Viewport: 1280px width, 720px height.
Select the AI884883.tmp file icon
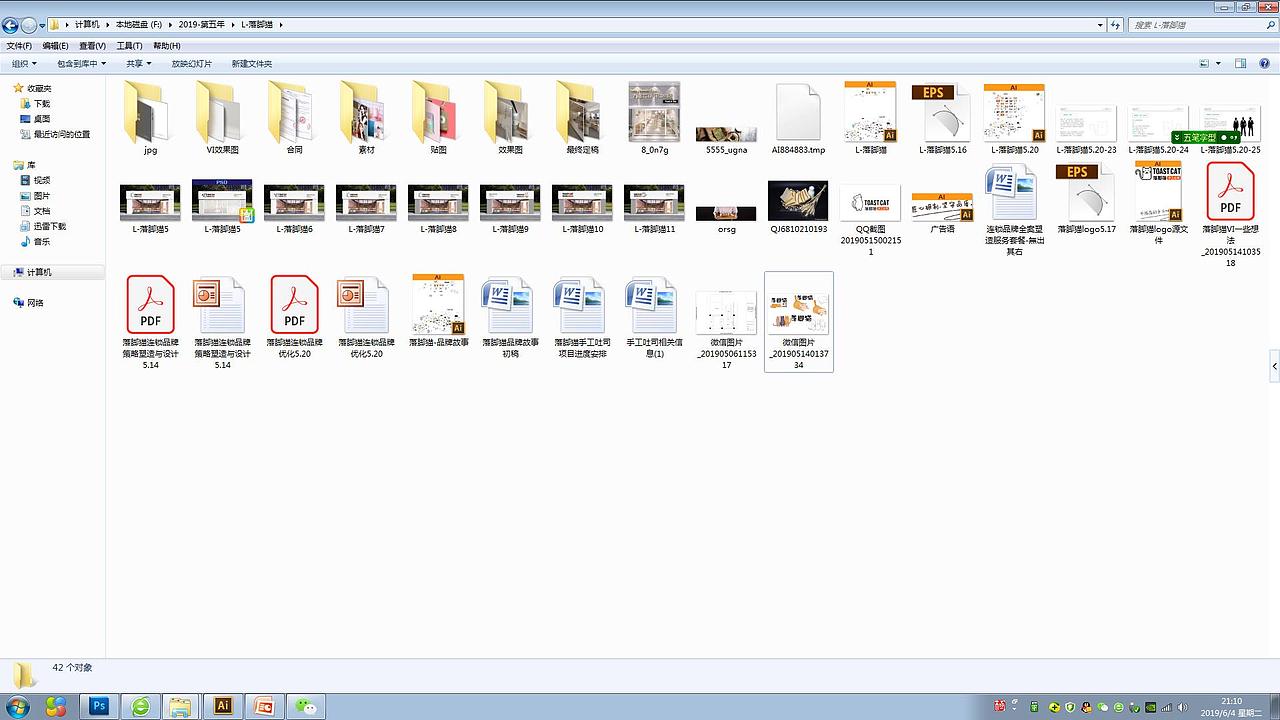[798, 112]
